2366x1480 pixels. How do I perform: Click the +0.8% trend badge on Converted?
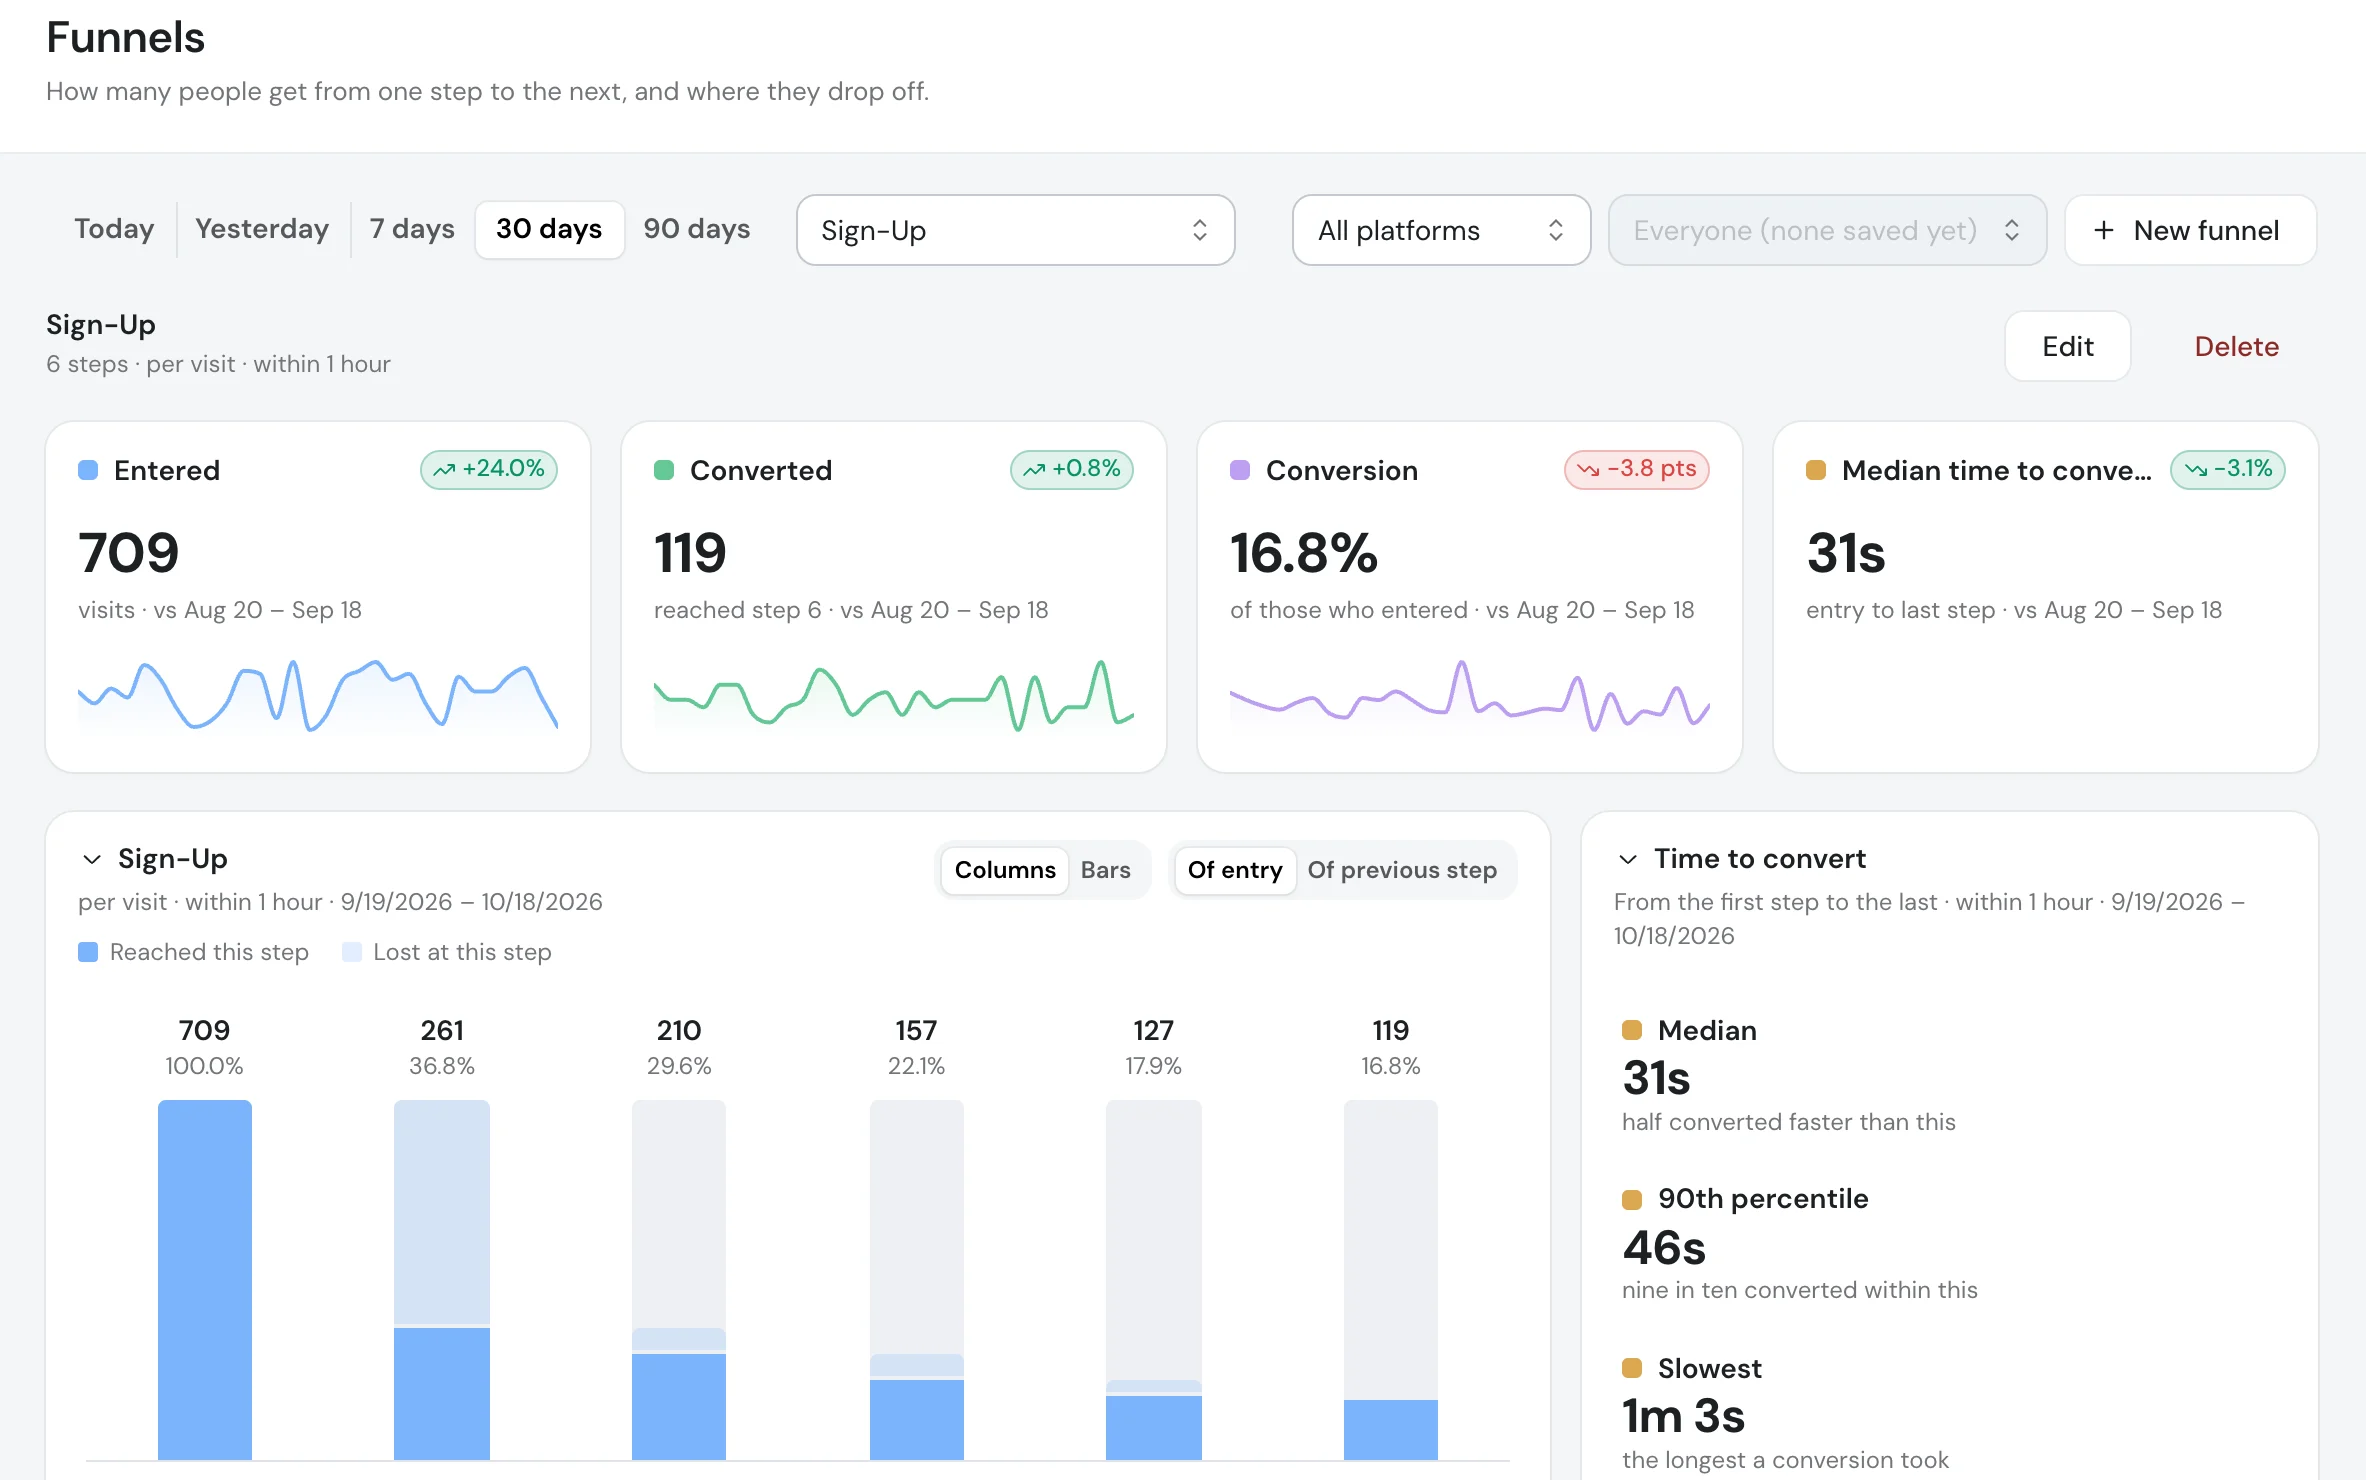(x=1071, y=469)
